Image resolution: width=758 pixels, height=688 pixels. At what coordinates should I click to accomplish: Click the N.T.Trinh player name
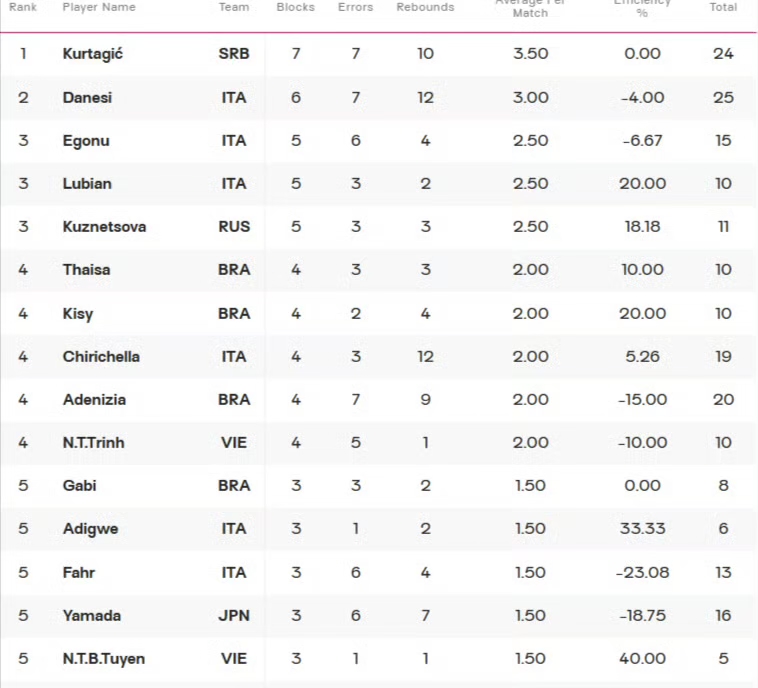point(93,443)
